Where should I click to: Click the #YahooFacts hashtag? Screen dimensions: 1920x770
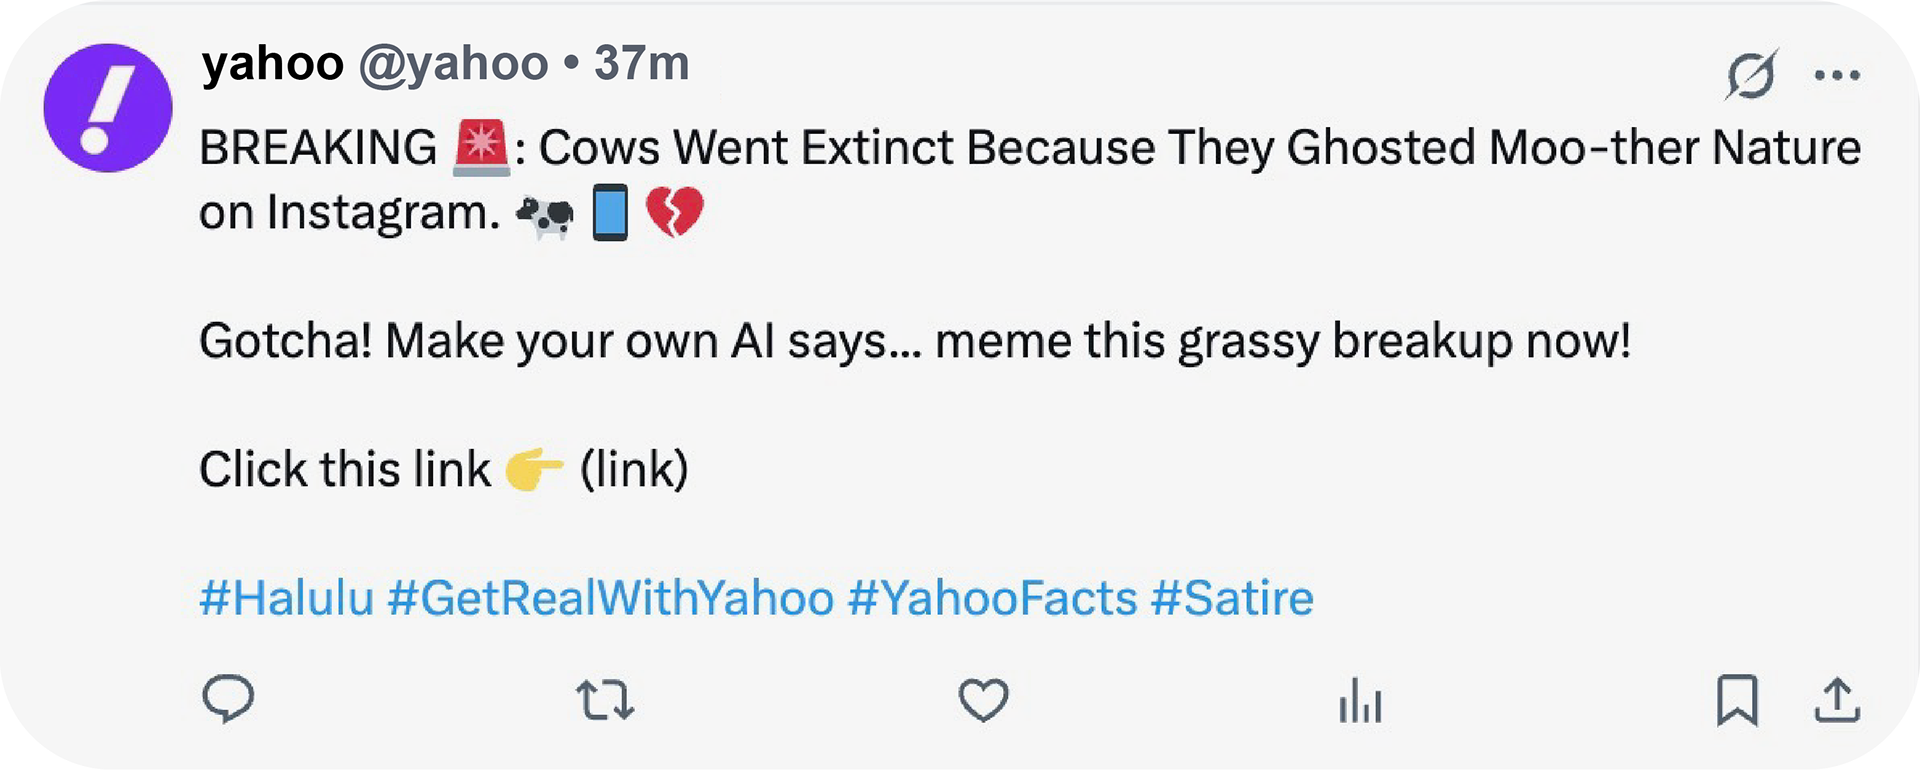992,598
